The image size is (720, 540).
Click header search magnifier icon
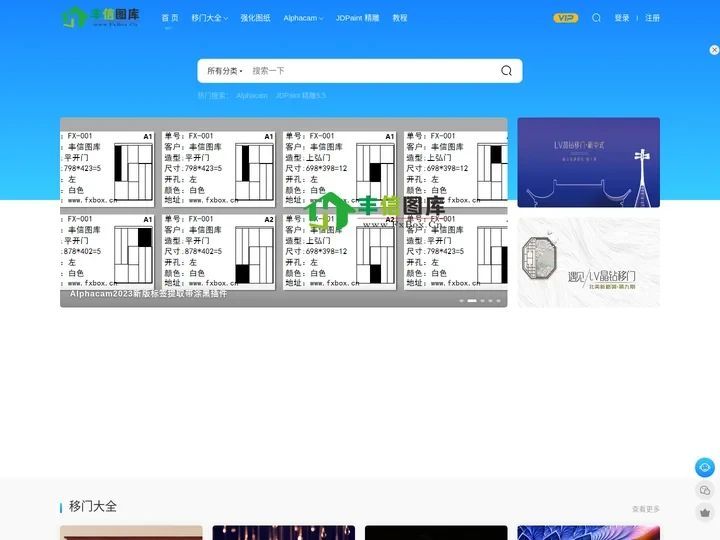click(596, 18)
